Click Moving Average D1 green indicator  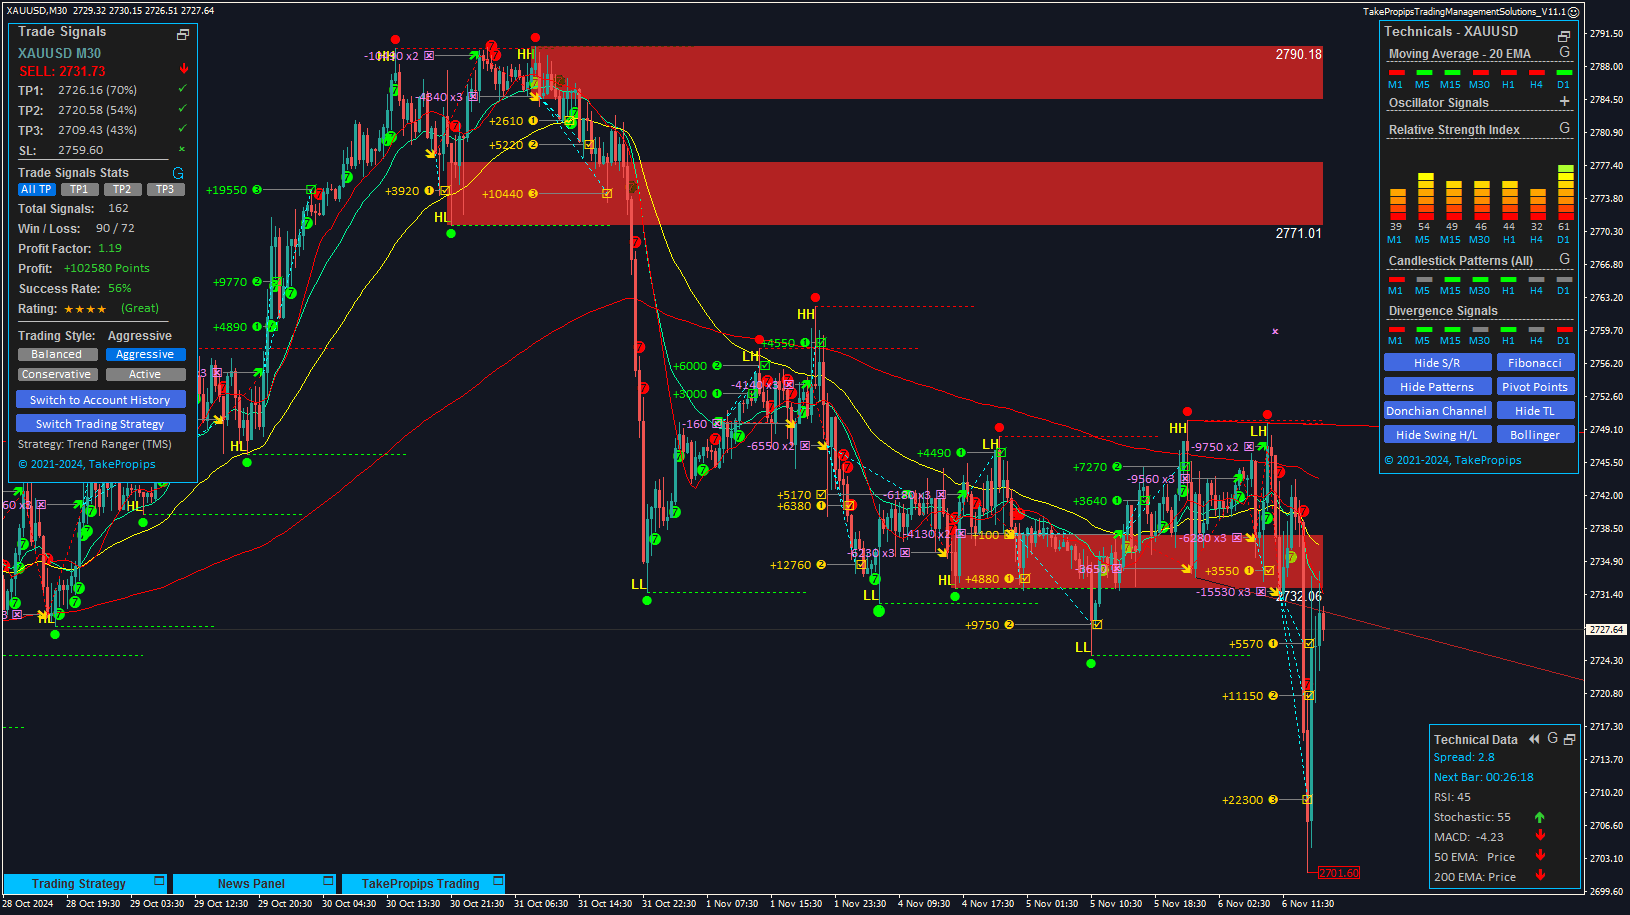[x=1564, y=72]
